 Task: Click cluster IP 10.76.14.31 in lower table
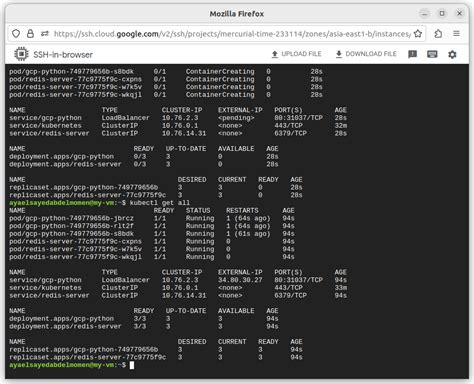pos(184,296)
